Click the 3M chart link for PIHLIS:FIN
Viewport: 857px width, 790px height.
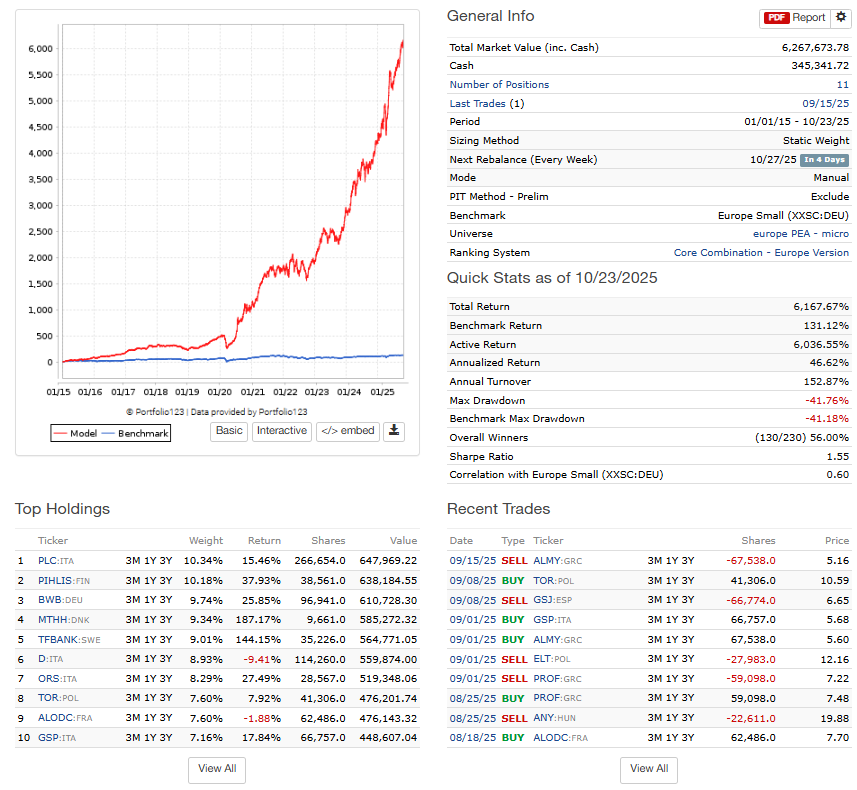click(x=132, y=579)
